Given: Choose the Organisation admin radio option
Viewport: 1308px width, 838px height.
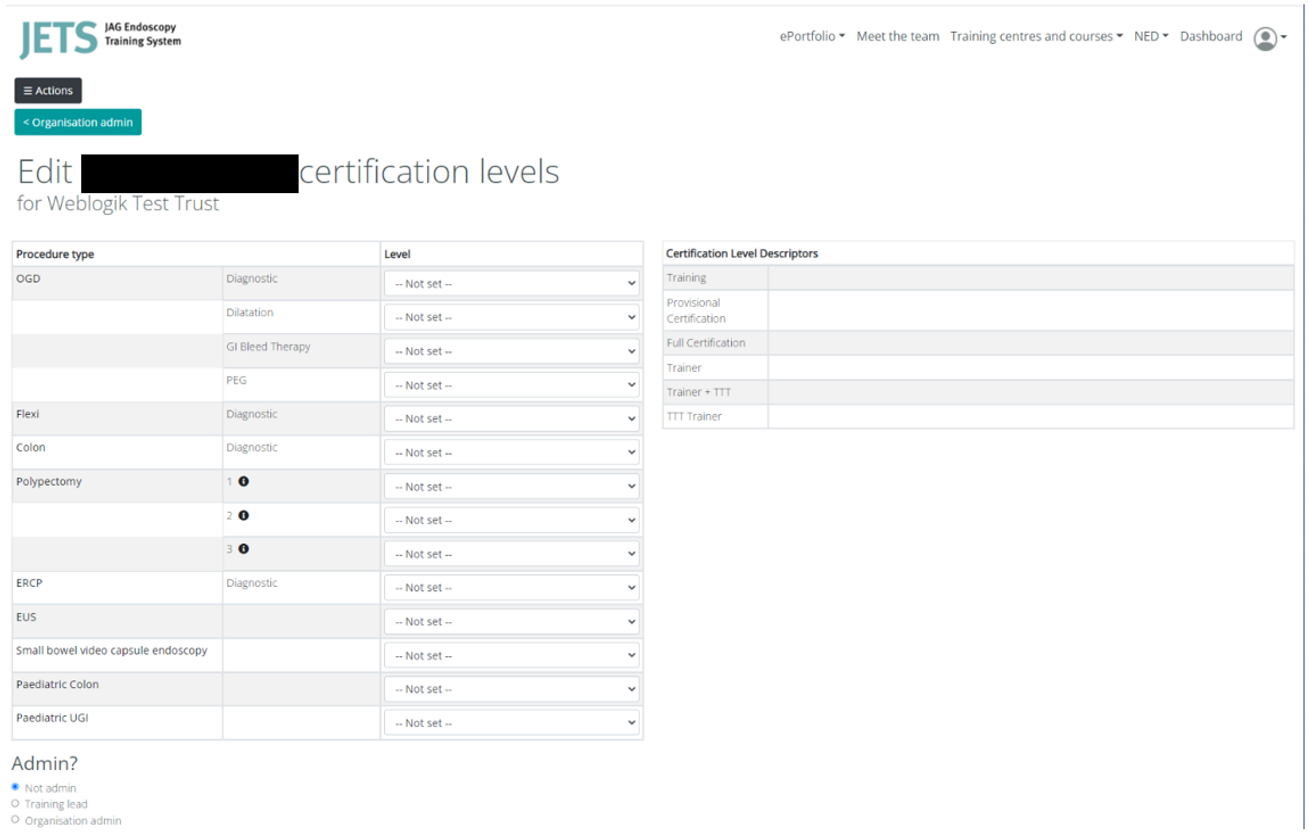Looking at the screenshot, I should tap(15, 820).
